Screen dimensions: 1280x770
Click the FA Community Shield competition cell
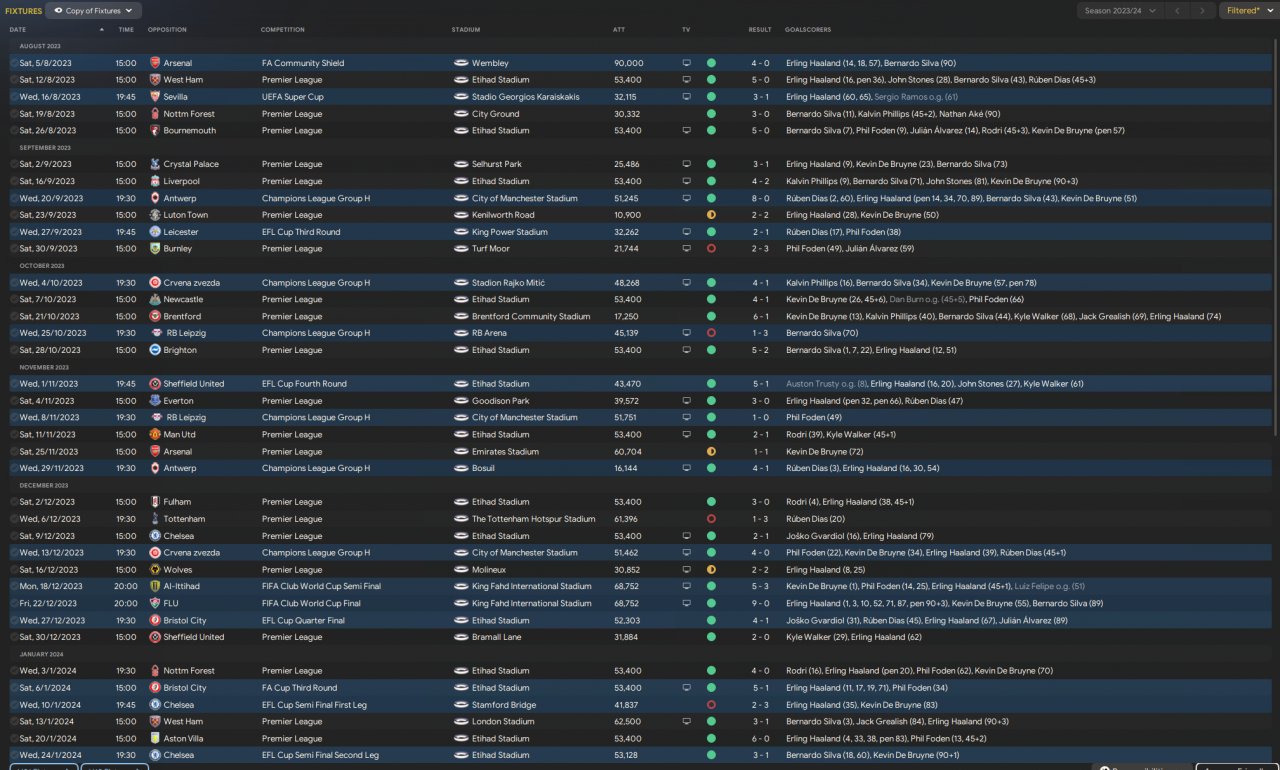pos(303,63)
